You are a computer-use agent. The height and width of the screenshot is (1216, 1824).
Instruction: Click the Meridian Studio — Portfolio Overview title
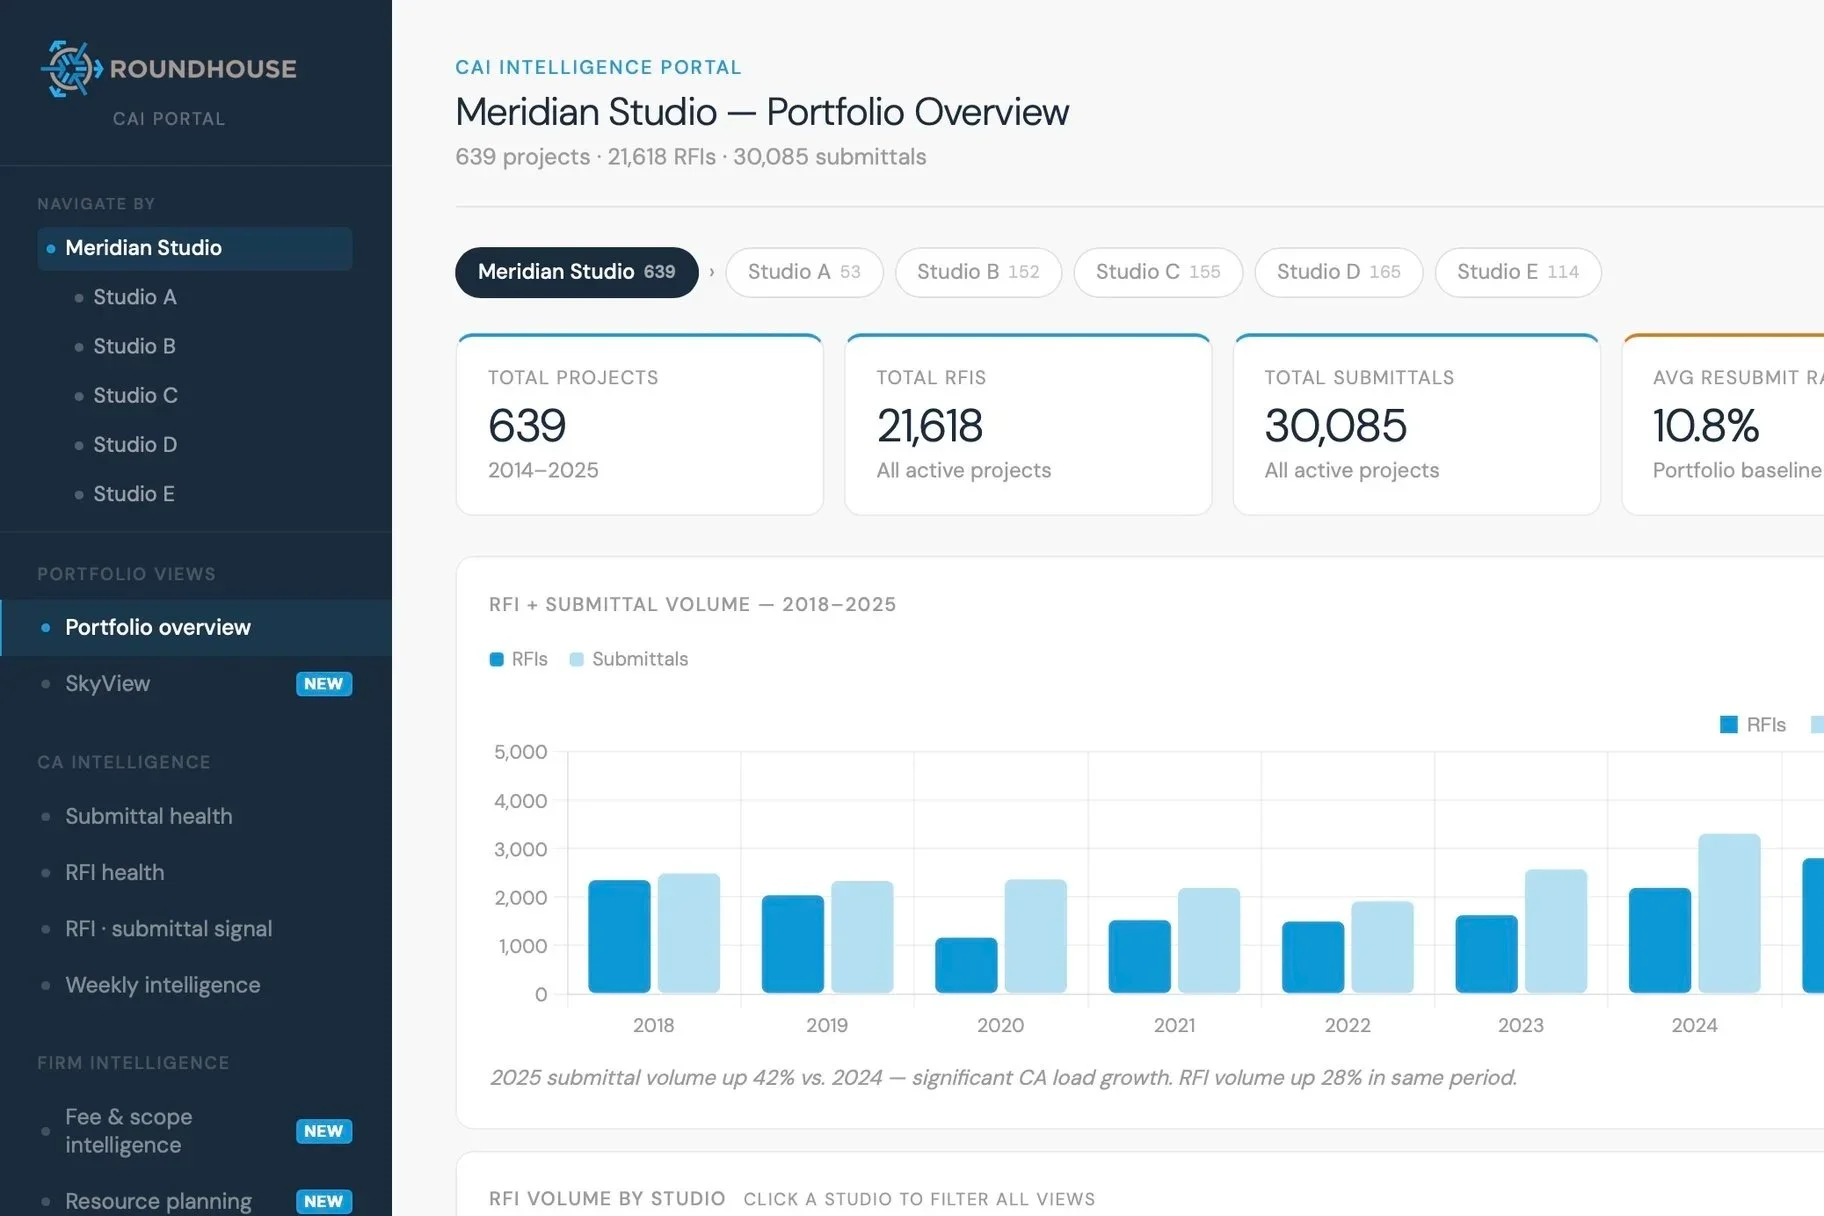(762, 112)
